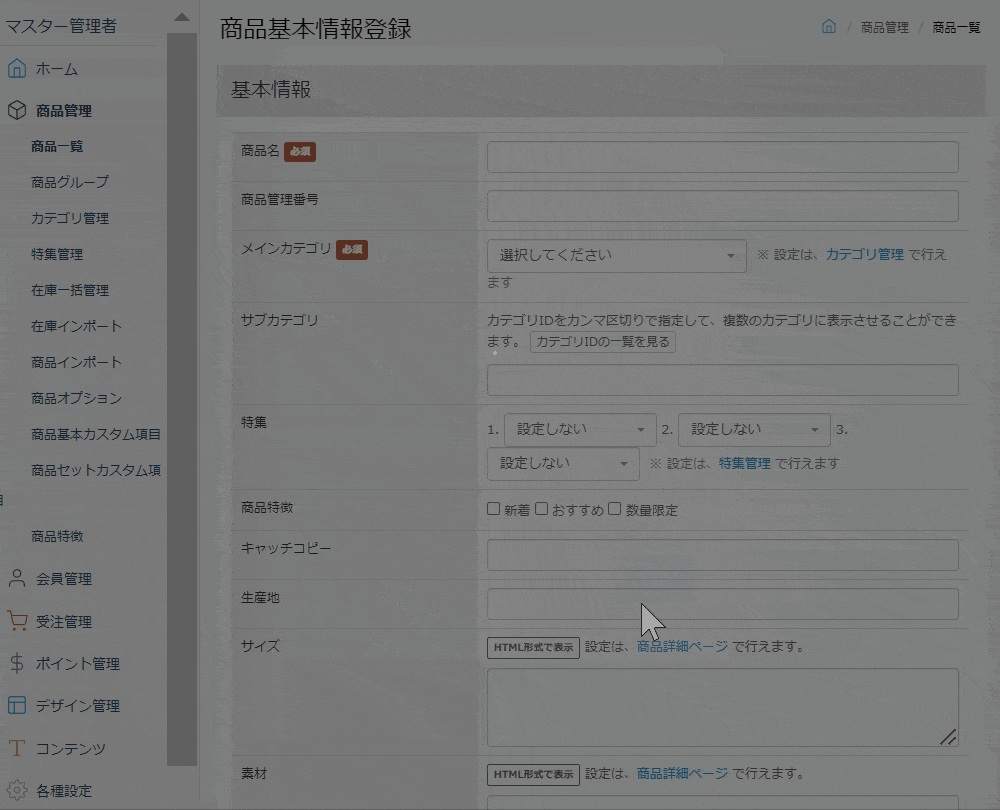
Task: Click 商品管理 in the breadcrumb
Action: [x=885, y=27]
